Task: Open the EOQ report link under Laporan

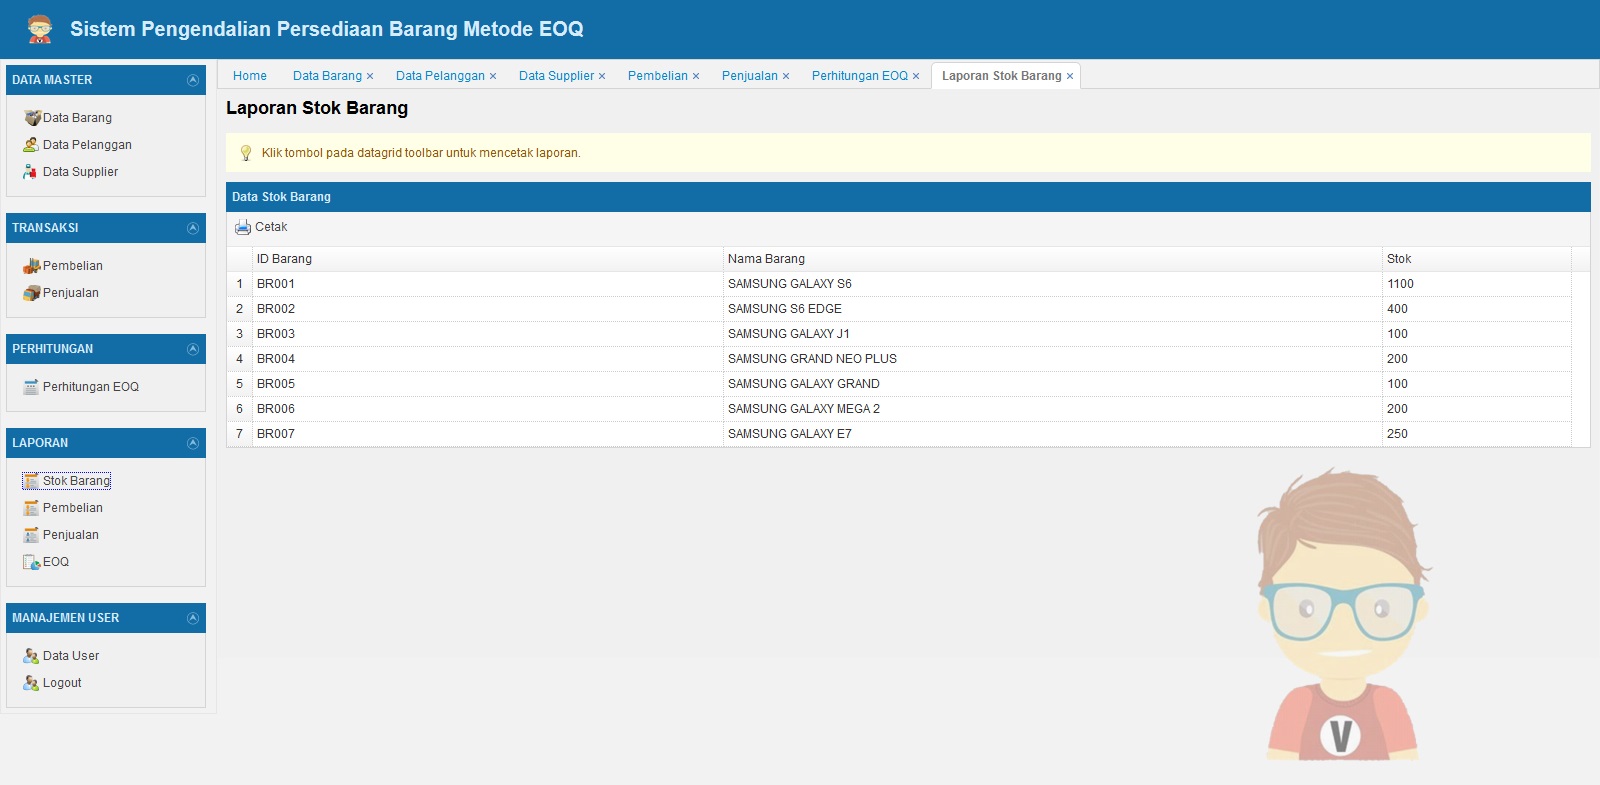Action: coord(56,562)
